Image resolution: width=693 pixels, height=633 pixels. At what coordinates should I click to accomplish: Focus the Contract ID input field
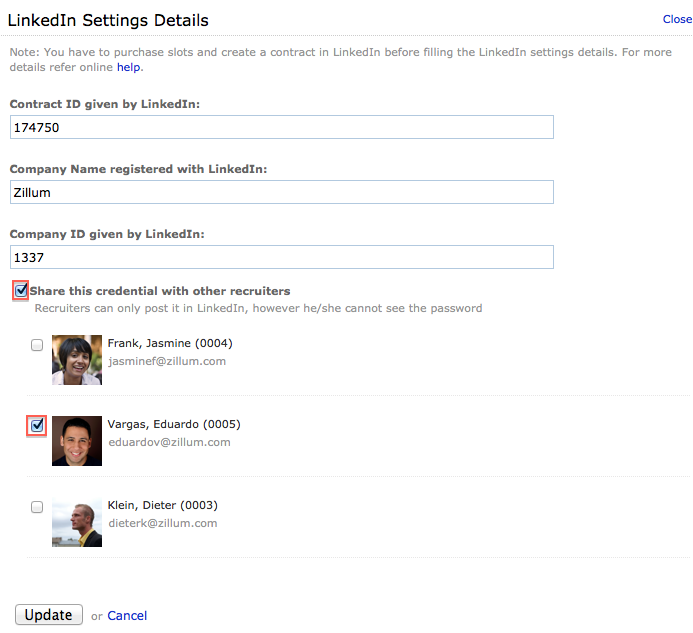pos(281,127)
